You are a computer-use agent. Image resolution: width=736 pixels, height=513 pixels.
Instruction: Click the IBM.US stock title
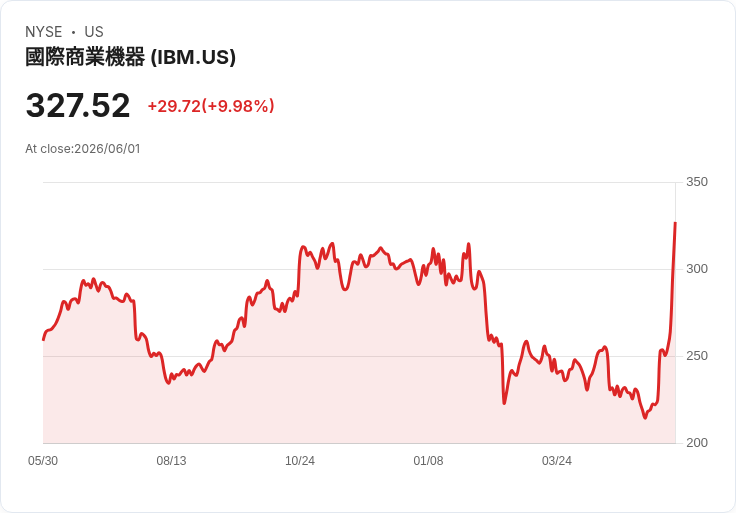[x=130, y=57]
